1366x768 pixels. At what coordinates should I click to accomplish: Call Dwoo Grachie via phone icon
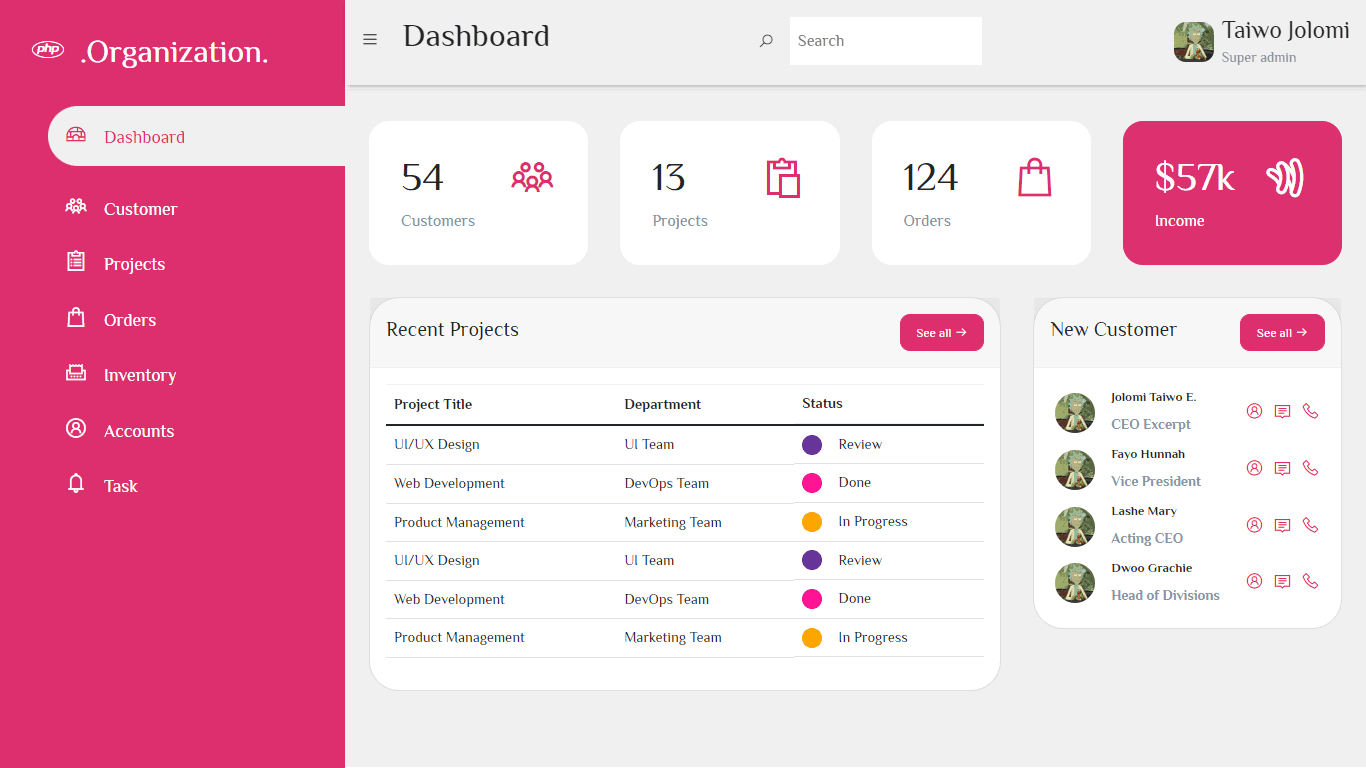point(1311,581)
